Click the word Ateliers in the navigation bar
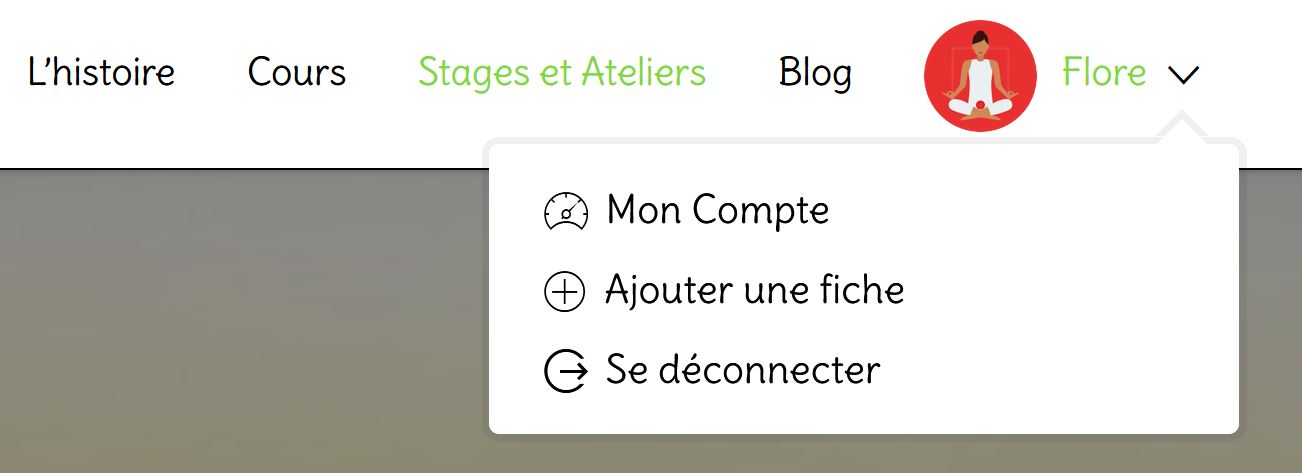 645,73
